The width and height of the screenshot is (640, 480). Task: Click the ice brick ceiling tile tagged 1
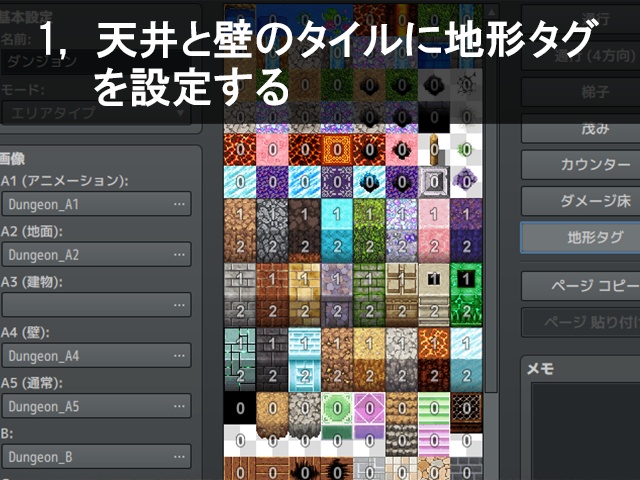click(304, 344)
